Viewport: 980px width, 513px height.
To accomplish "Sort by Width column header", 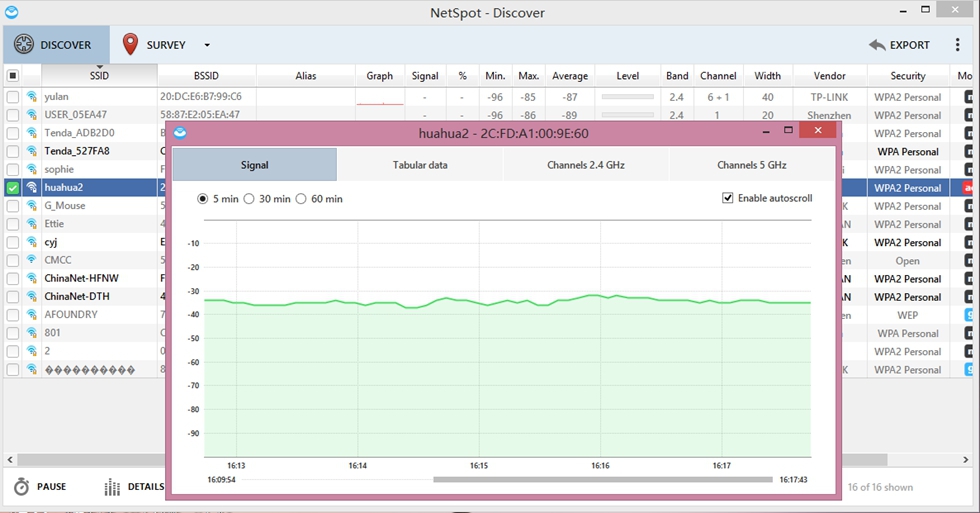I will (768, 76).
